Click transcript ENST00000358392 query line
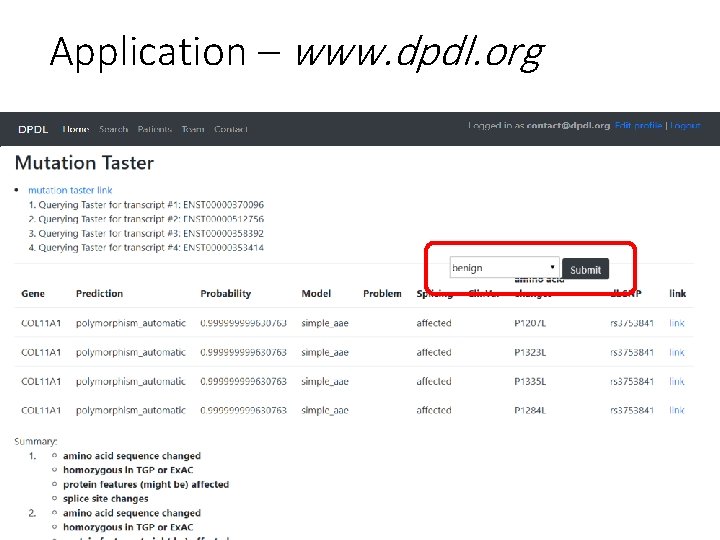The width and height of the screenshot is (720, 540). 146,233
